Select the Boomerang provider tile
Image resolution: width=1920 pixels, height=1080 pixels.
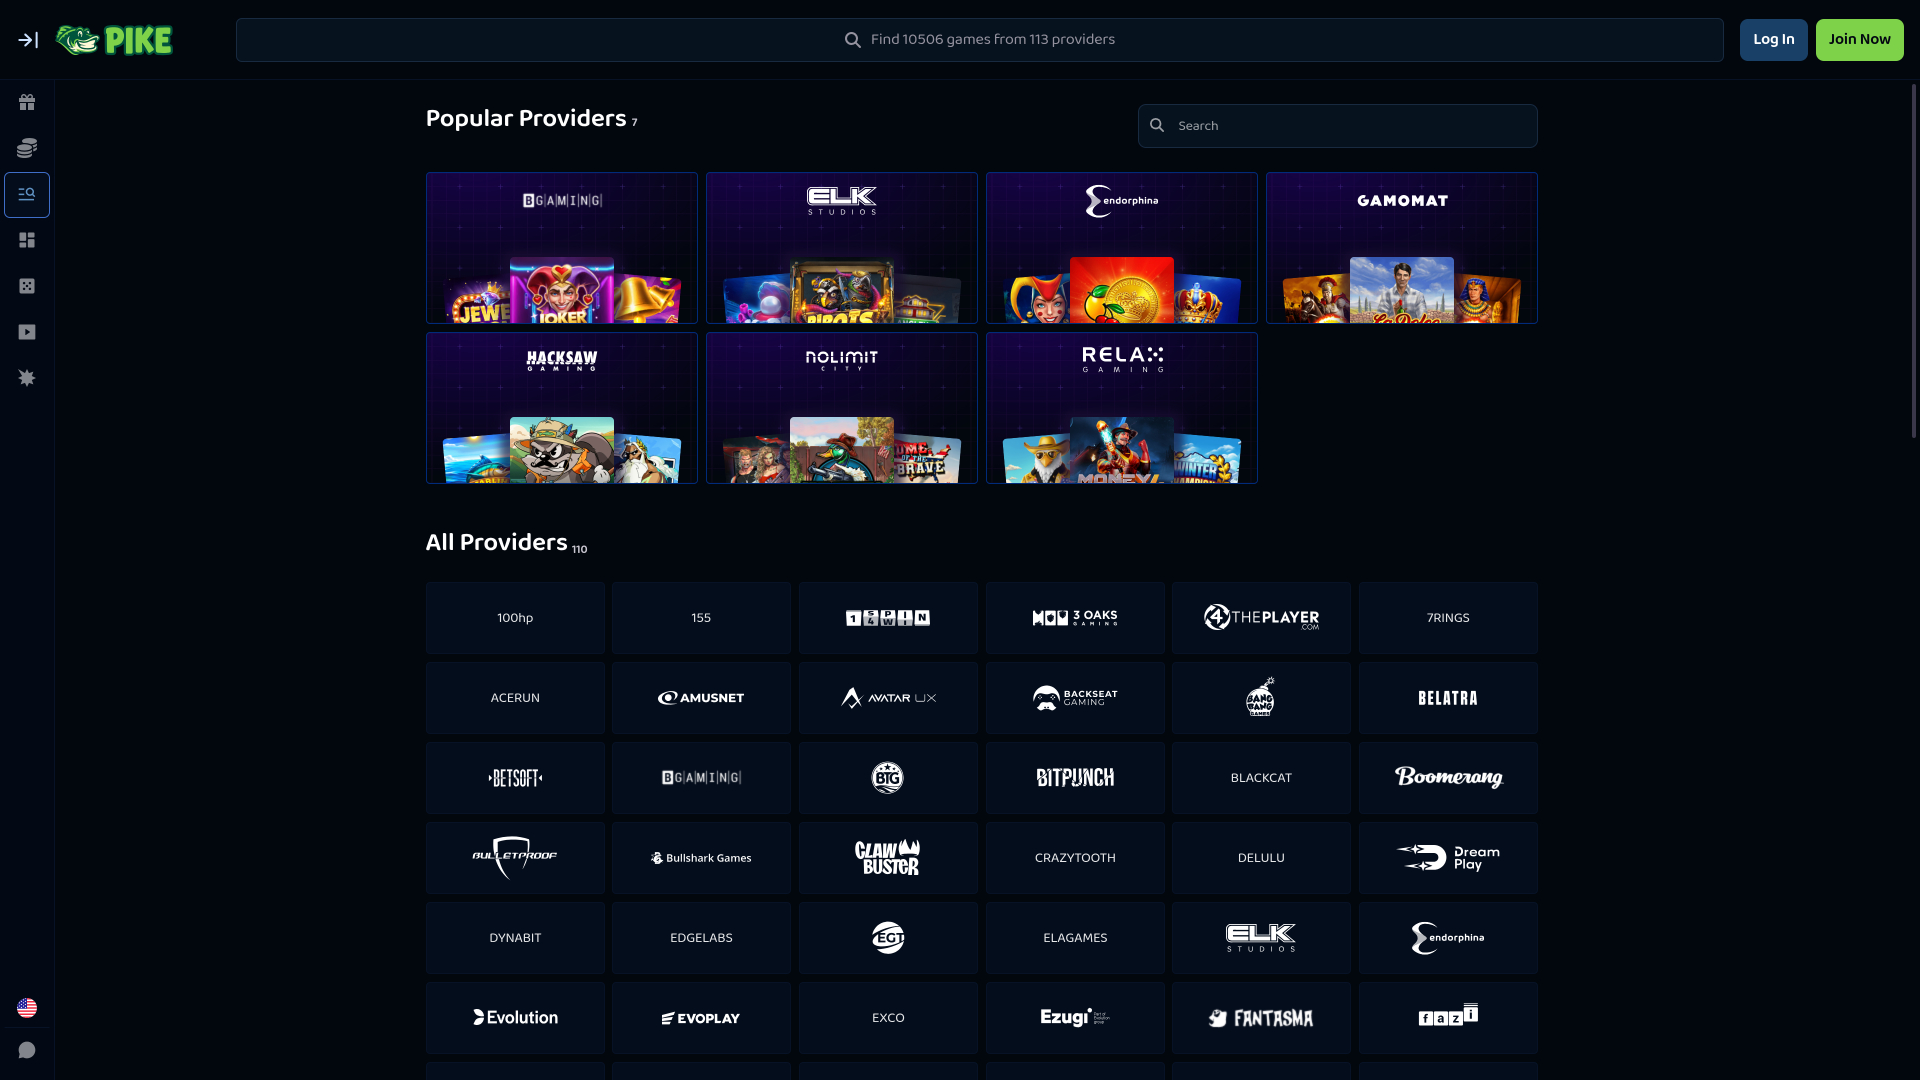click(1448, 778)
